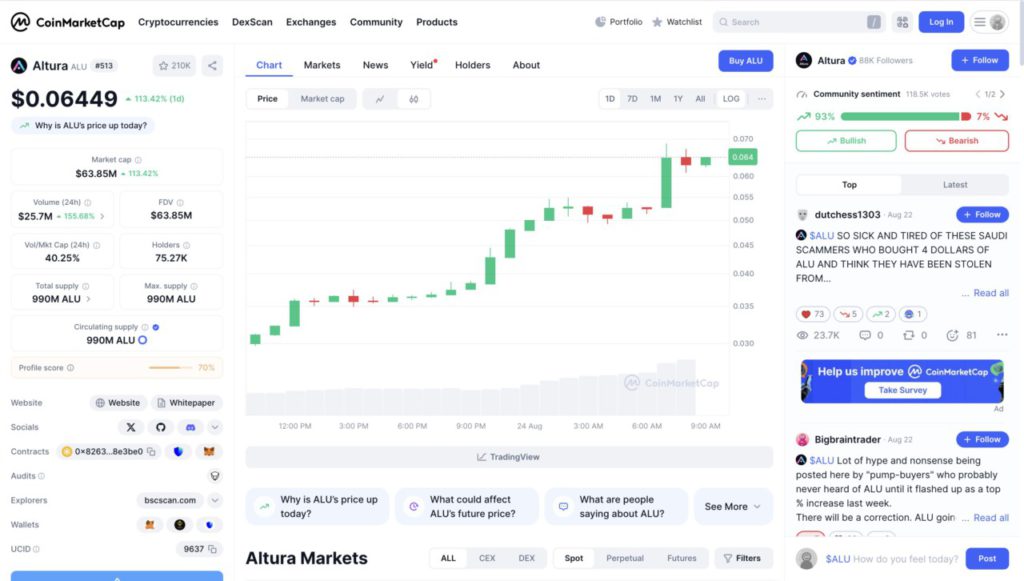Image resolution: width=1024 pixels, height=581 pixels.
Task: Expand the Explorers list chevron
Action: point(213,500)
